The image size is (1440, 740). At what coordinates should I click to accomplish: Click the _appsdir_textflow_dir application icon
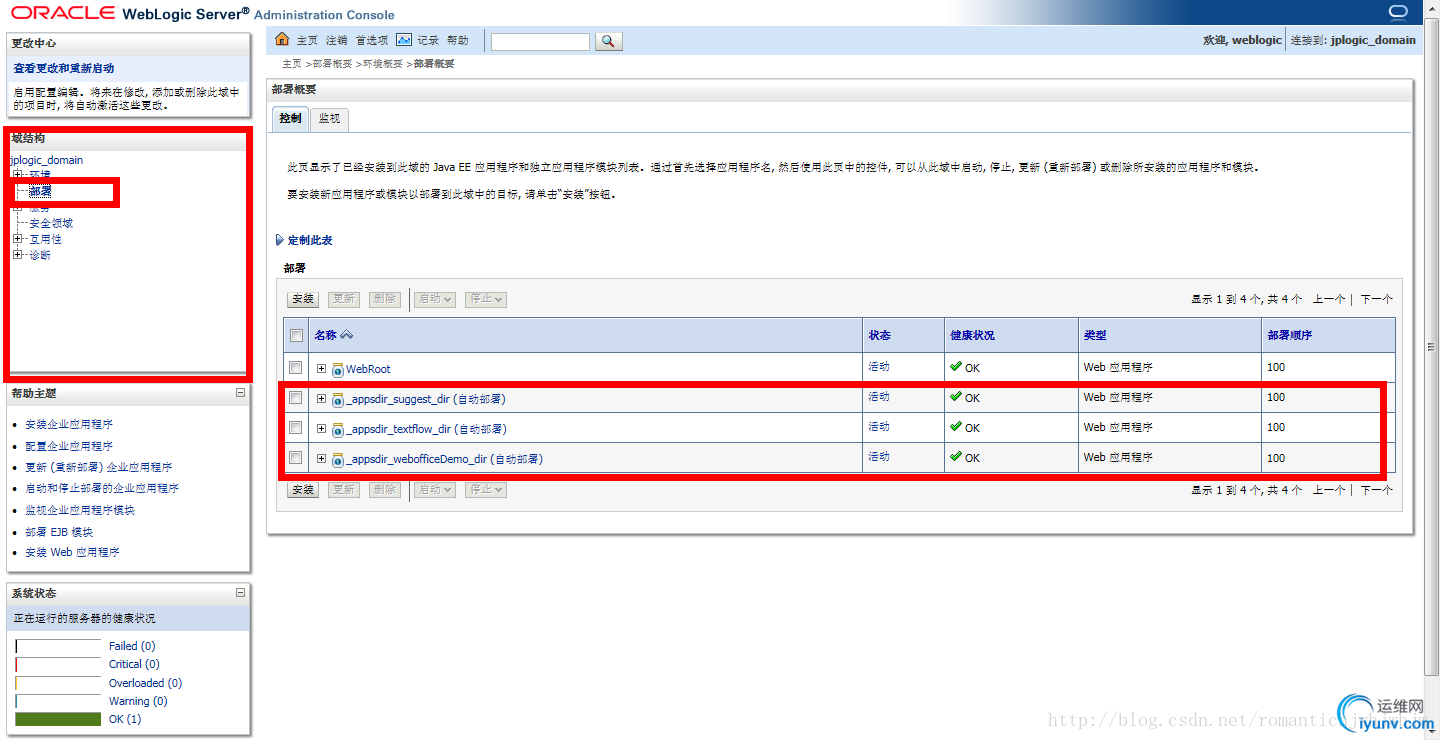(338, 430)
